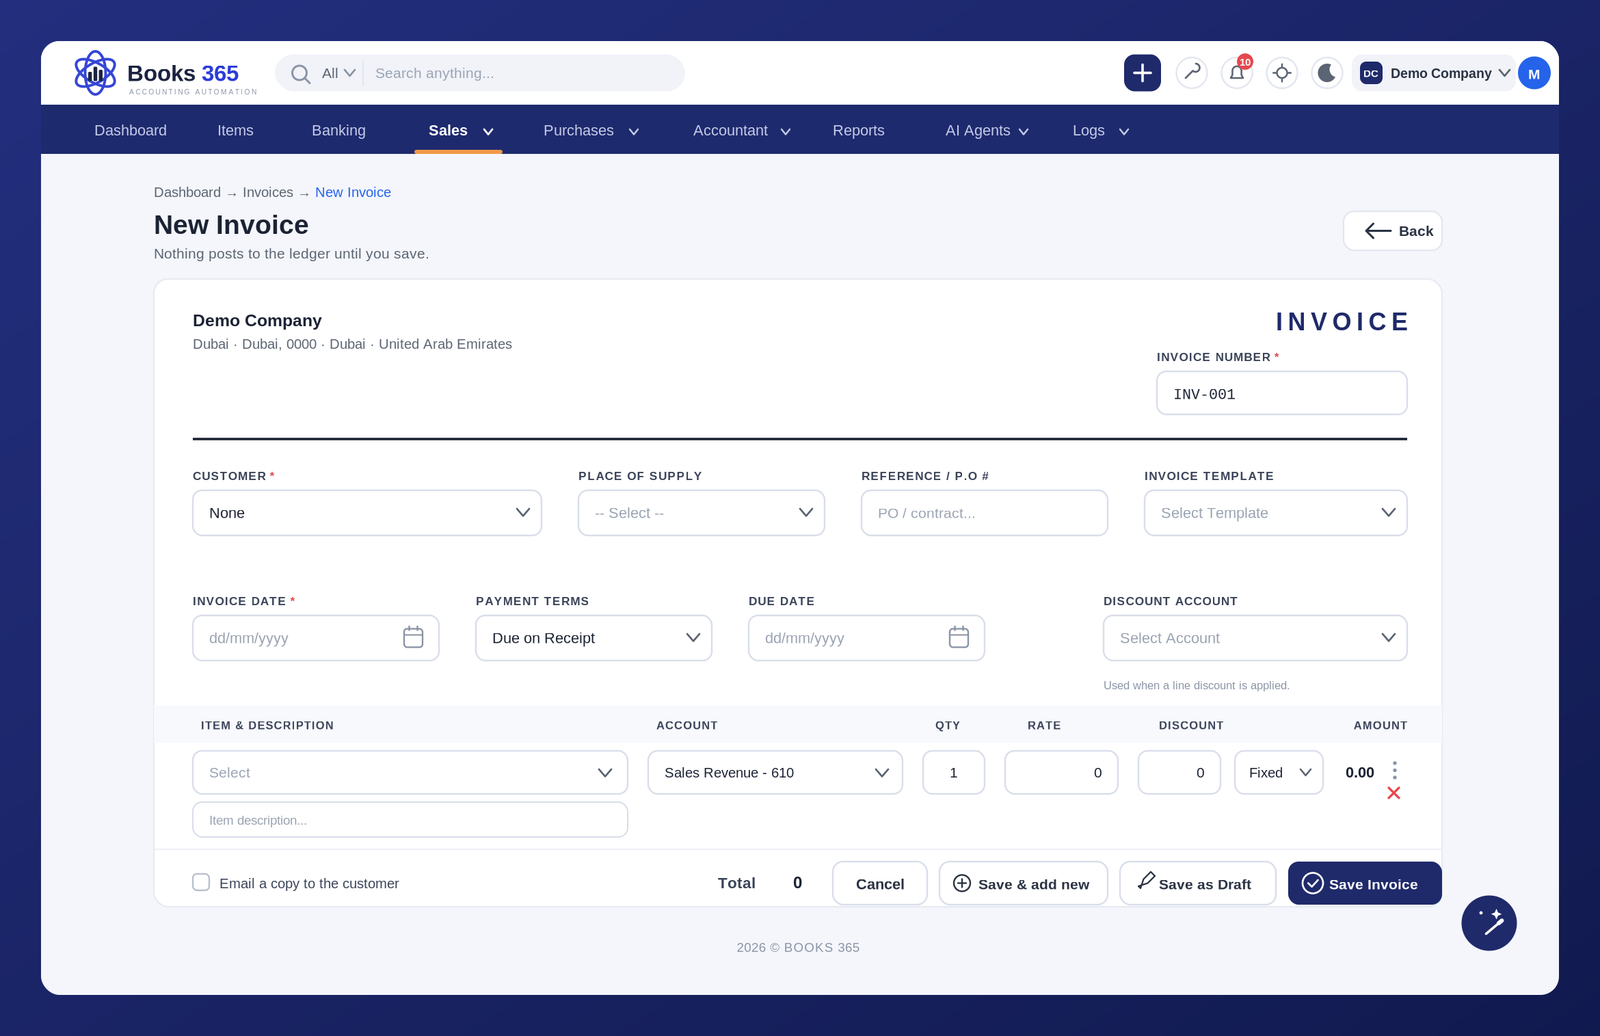Open the Place of Supply dropdown
This screenshot has width=1600, height=1036.
pos(701,513)
